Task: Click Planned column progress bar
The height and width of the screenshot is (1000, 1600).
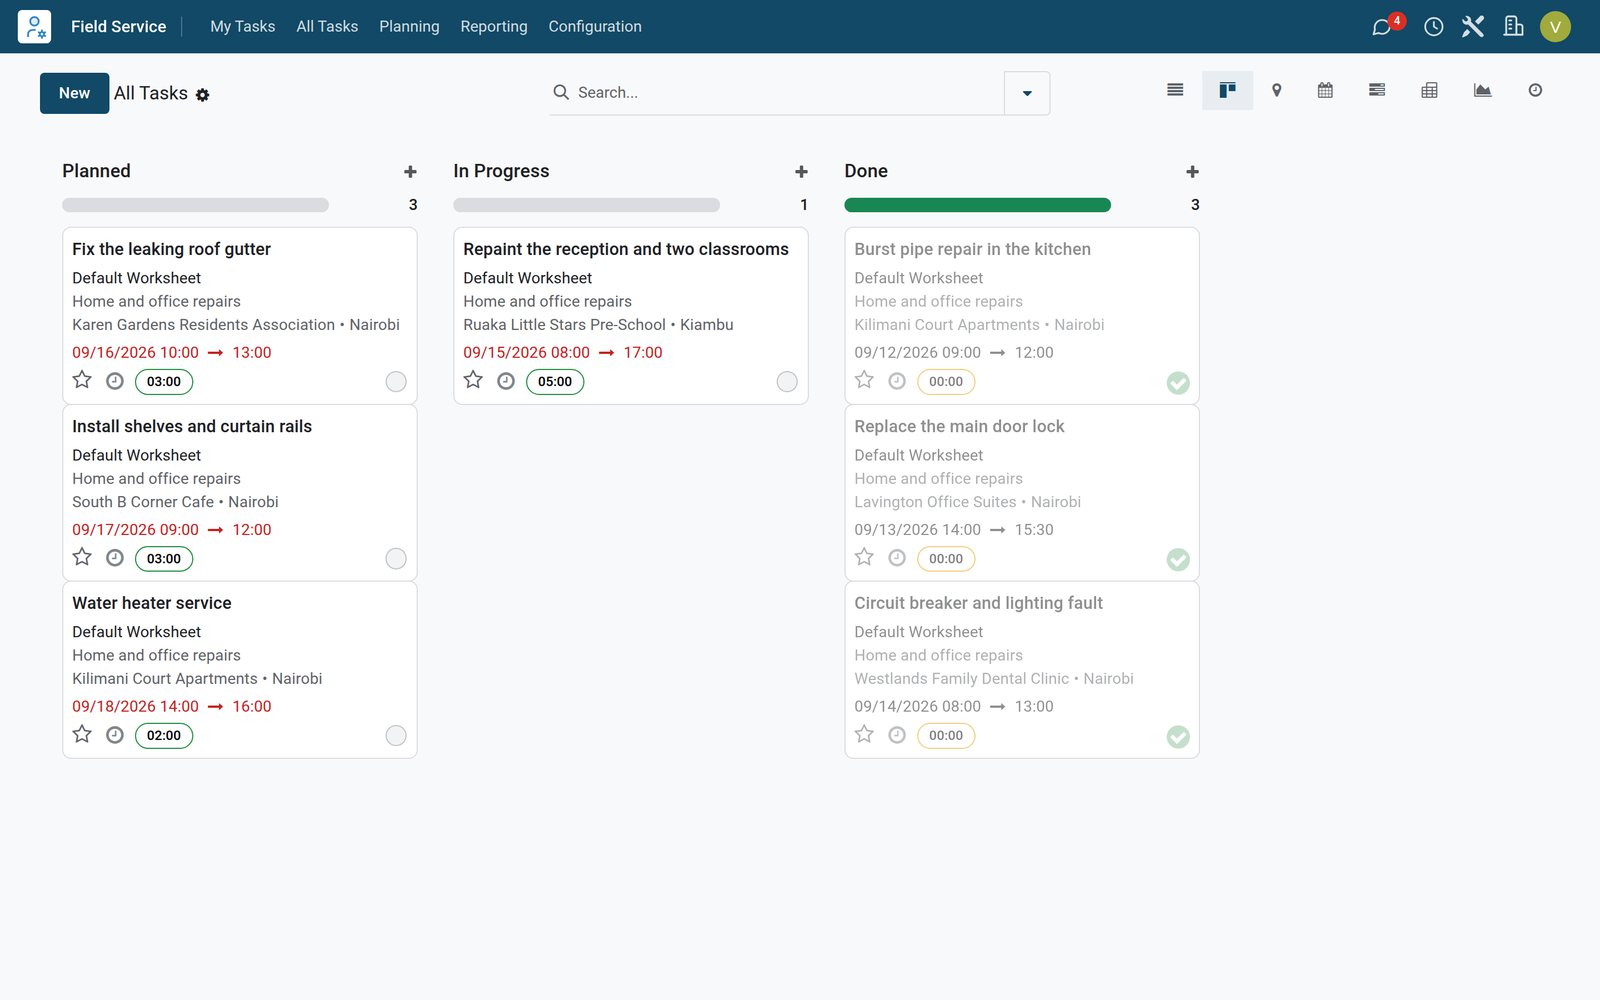Action: [195, 205]
